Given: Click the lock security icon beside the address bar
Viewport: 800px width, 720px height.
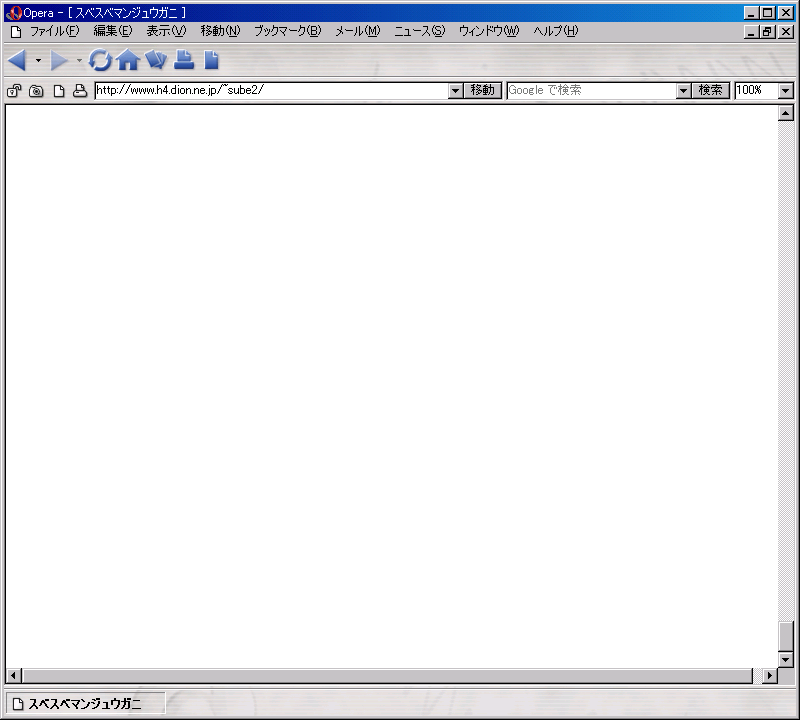Looking at the screenshot, I should 14,91.
